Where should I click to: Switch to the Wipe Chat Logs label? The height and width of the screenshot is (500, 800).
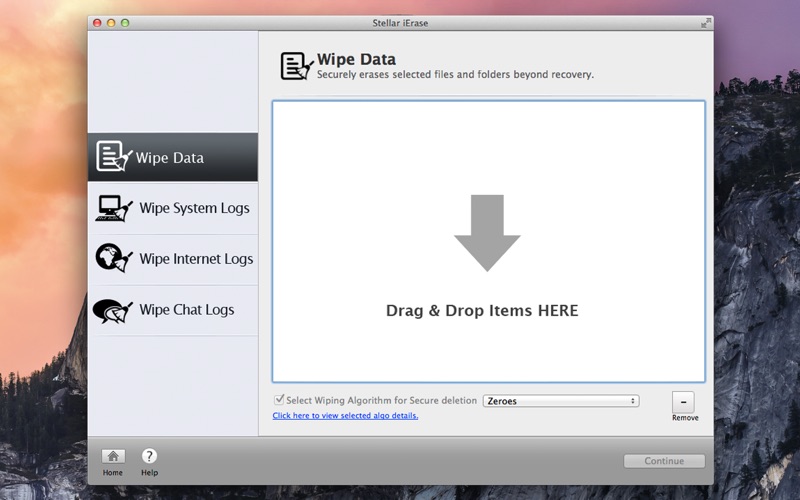[x=187, y=310]
